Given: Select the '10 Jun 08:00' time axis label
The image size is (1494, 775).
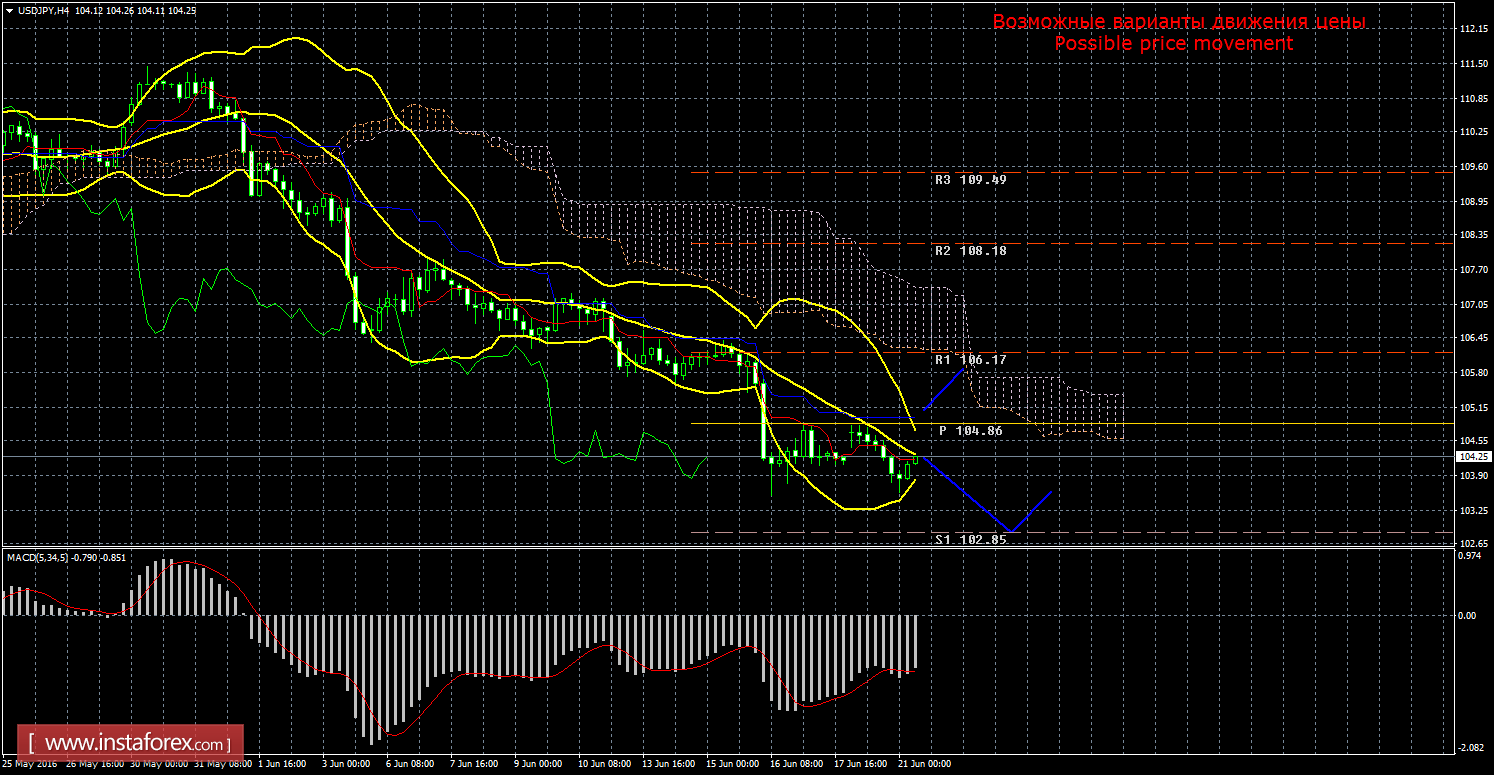Looking at the screenshot, I should [x=604, y=764].
